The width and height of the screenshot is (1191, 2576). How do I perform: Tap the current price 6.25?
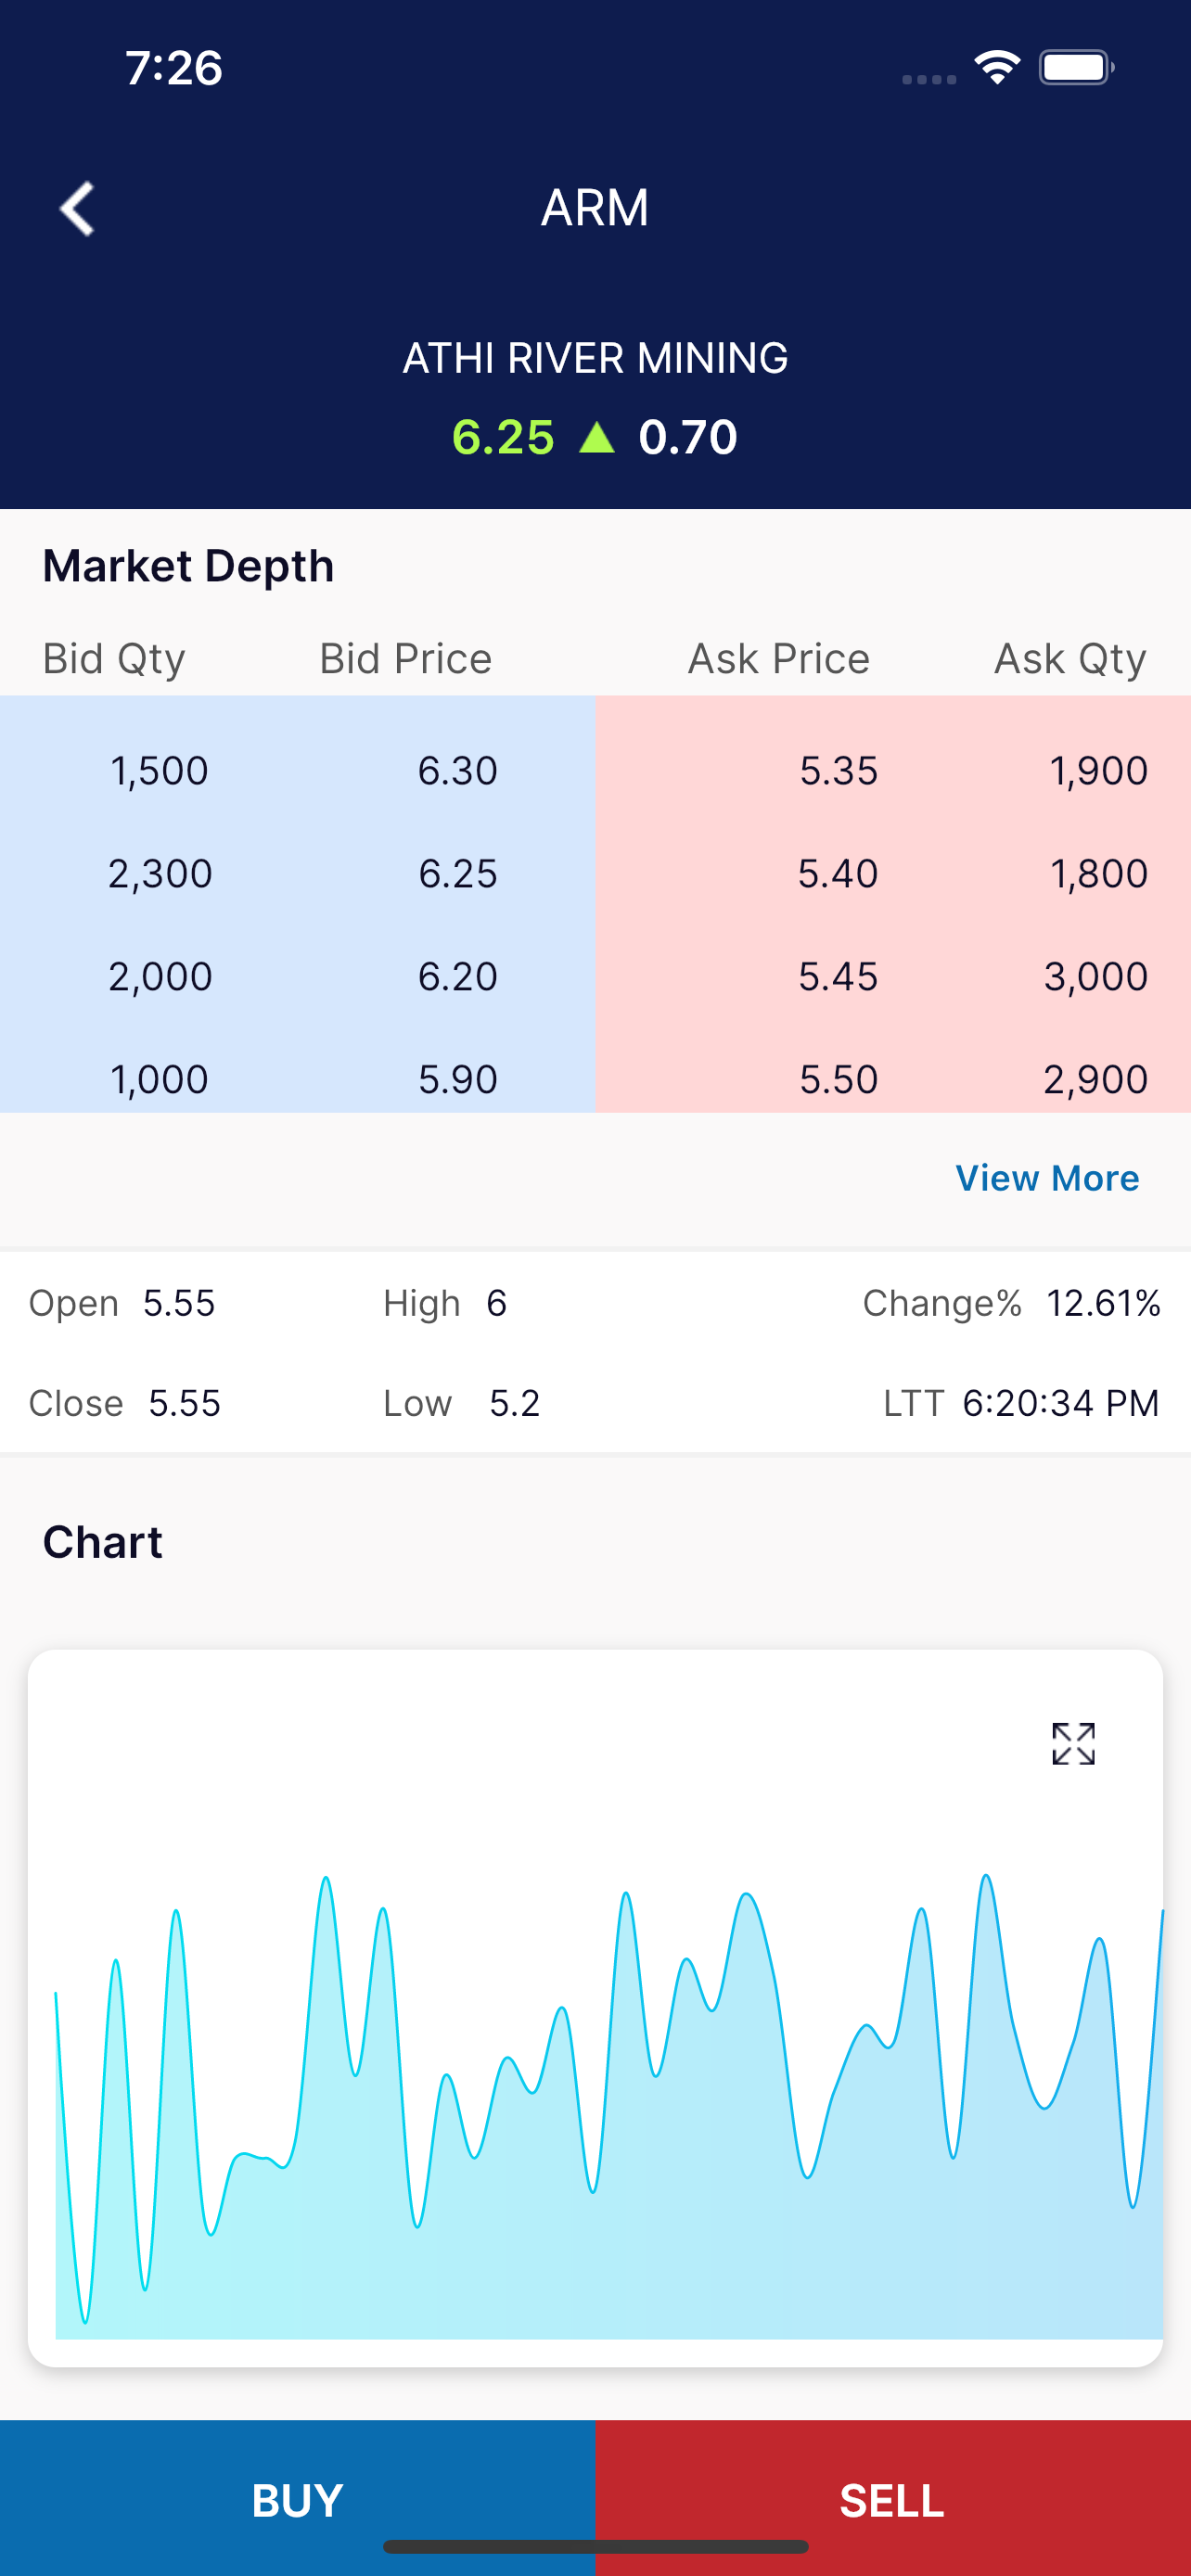click(x=503, y=437)
